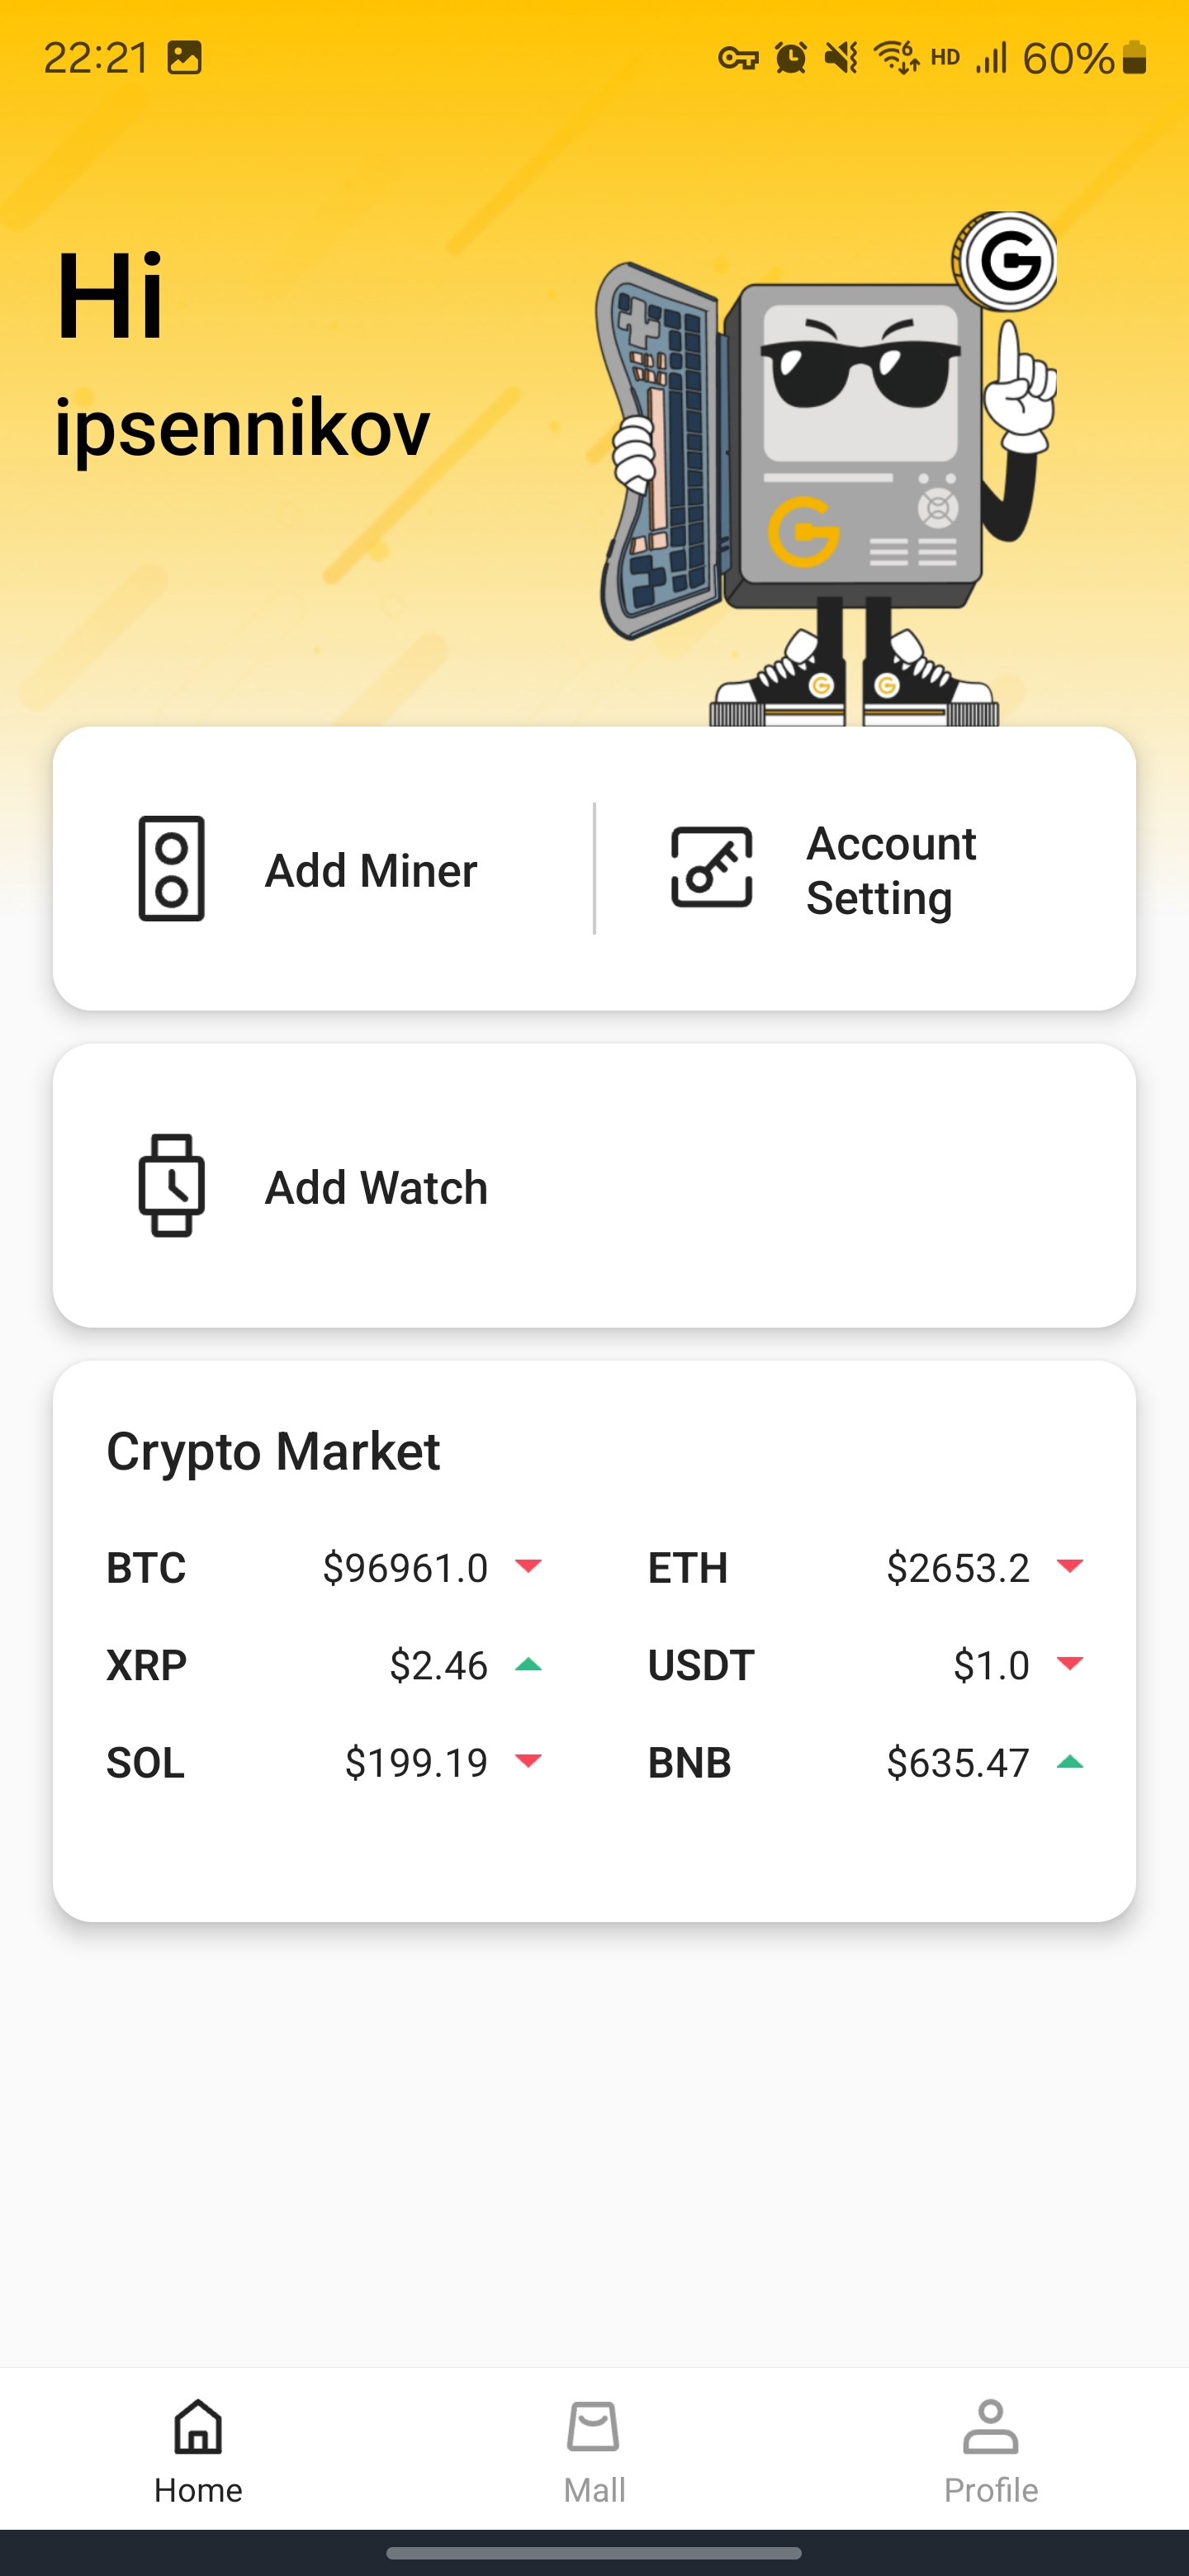The image size is (1189, 2576).
Task: Tap the BTC price row
Action: click(324, 1567)
